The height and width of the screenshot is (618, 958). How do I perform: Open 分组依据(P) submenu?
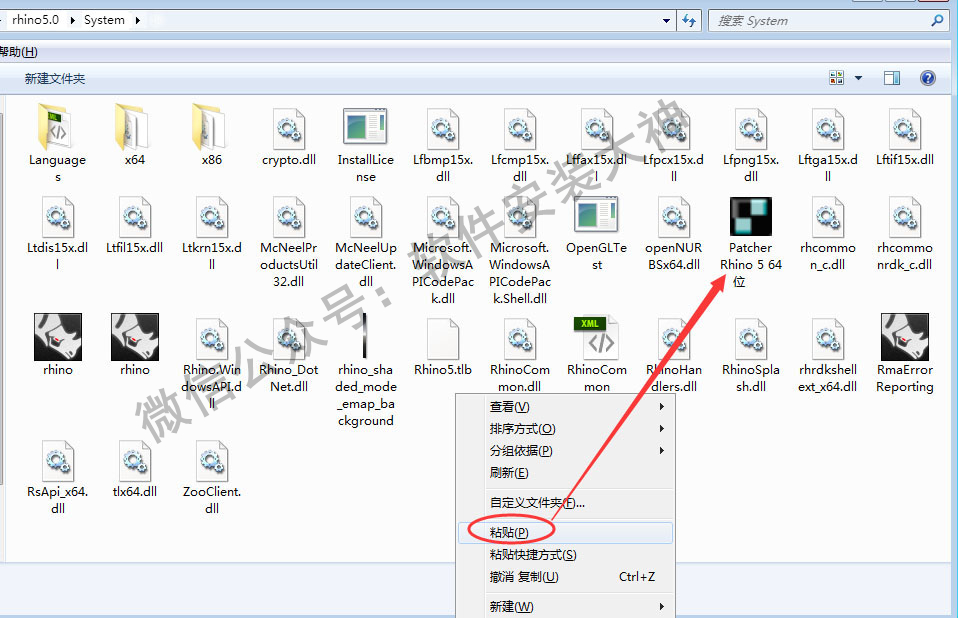tap(565, 451)
